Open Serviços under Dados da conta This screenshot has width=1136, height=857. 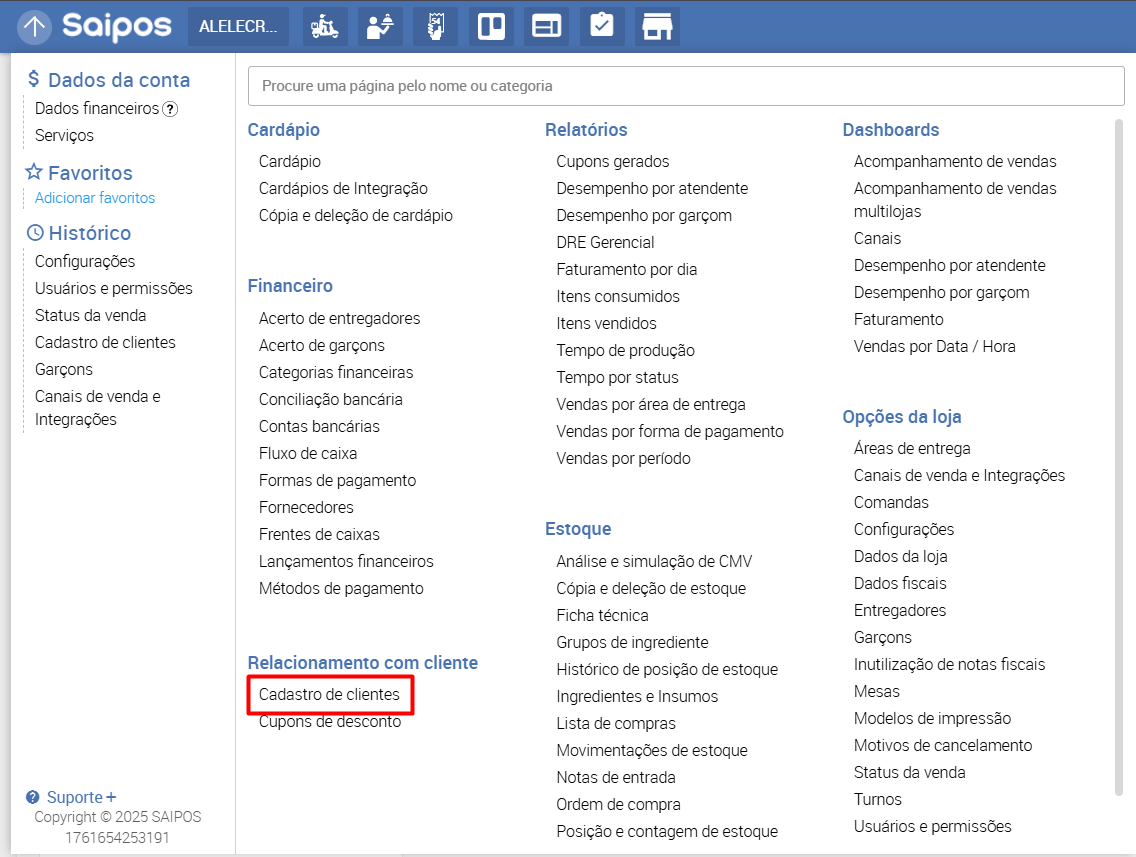pos(64,135)
